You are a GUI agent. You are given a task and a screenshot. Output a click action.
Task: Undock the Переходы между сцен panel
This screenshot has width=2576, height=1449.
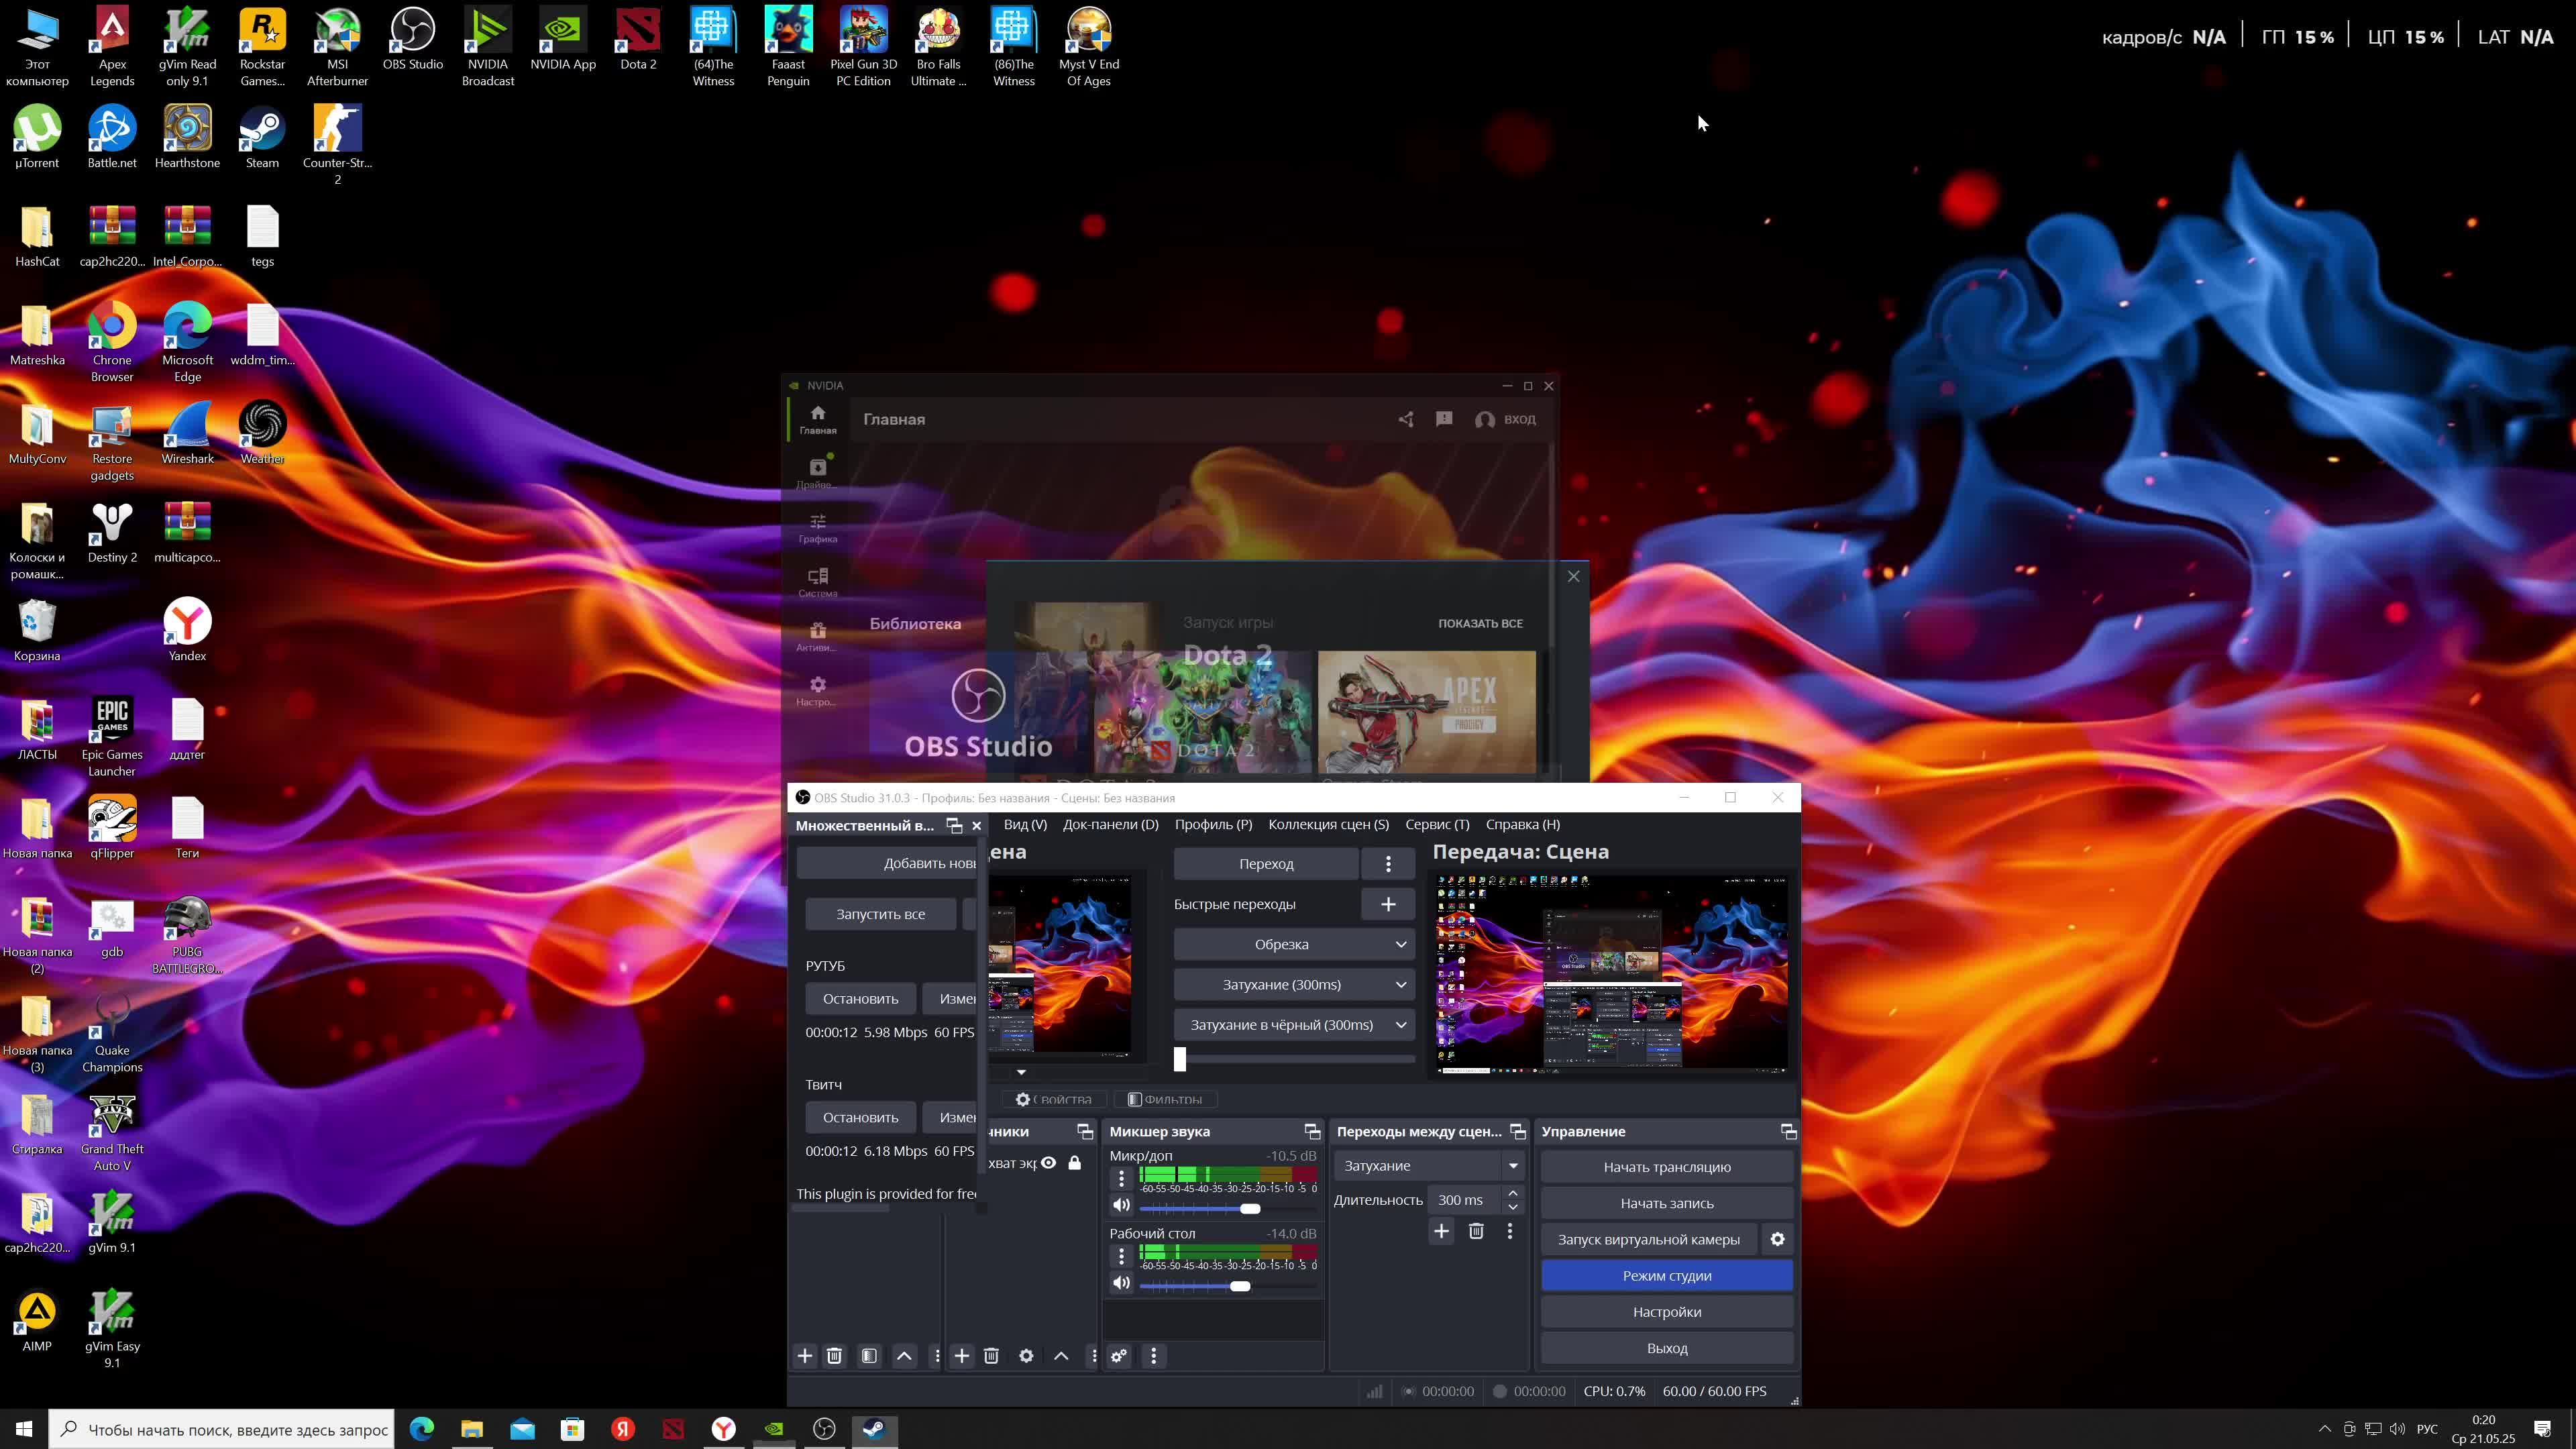(x=1518, y=1131)
